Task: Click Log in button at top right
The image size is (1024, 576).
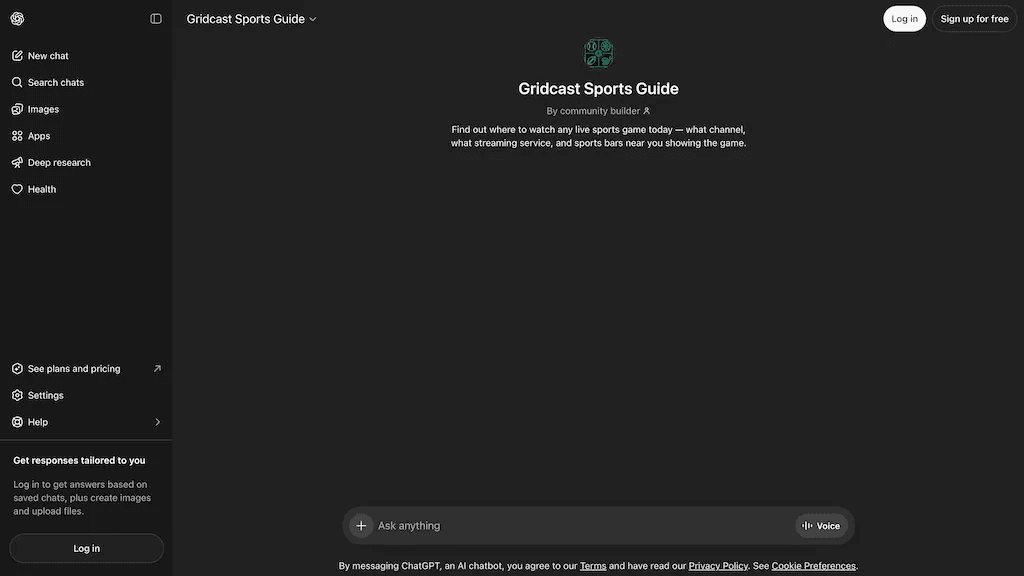Action: (904, 19)
